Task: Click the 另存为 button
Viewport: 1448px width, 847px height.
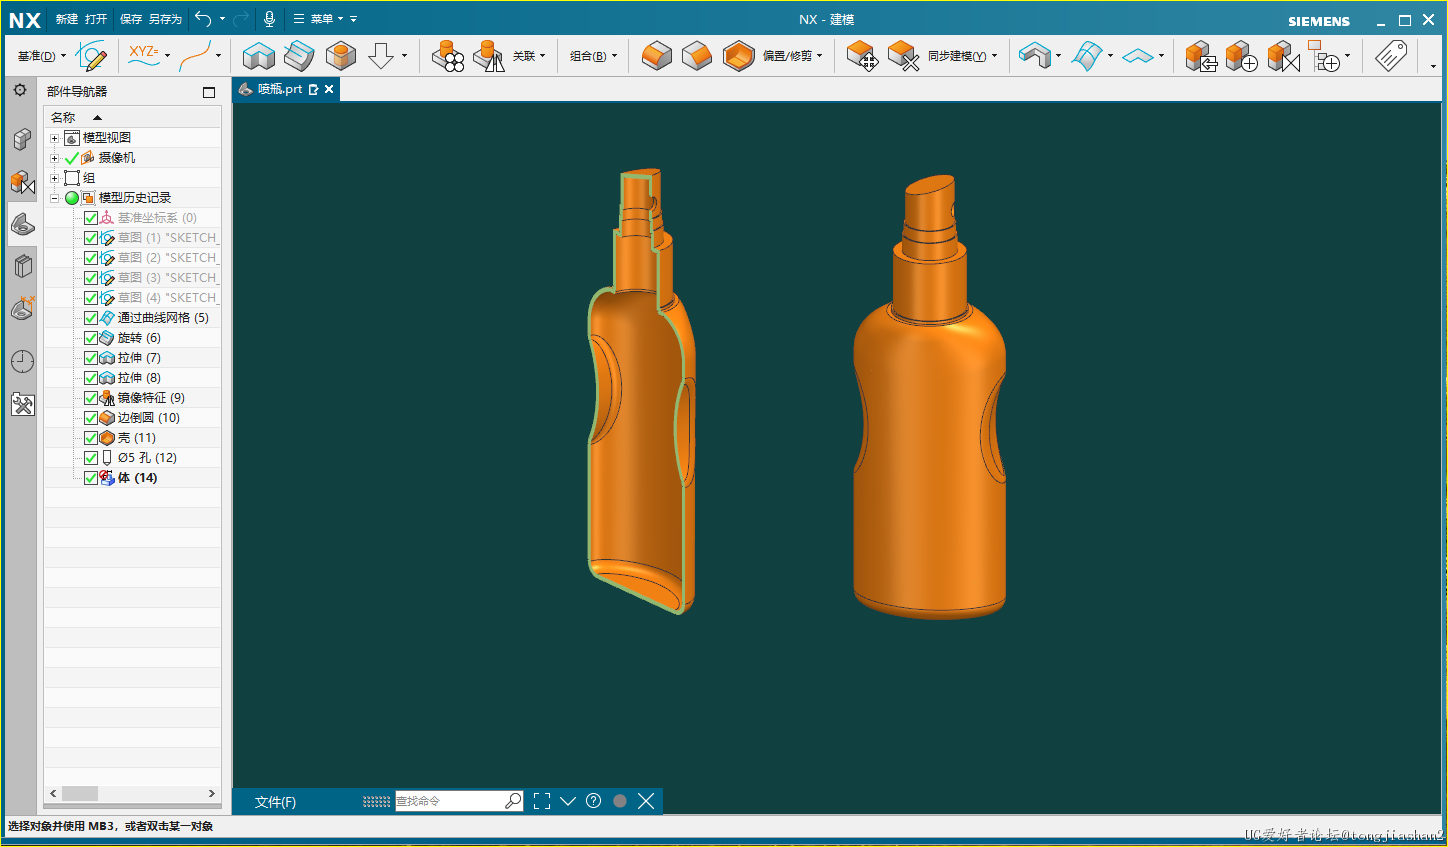Action: tap(165, 19)
